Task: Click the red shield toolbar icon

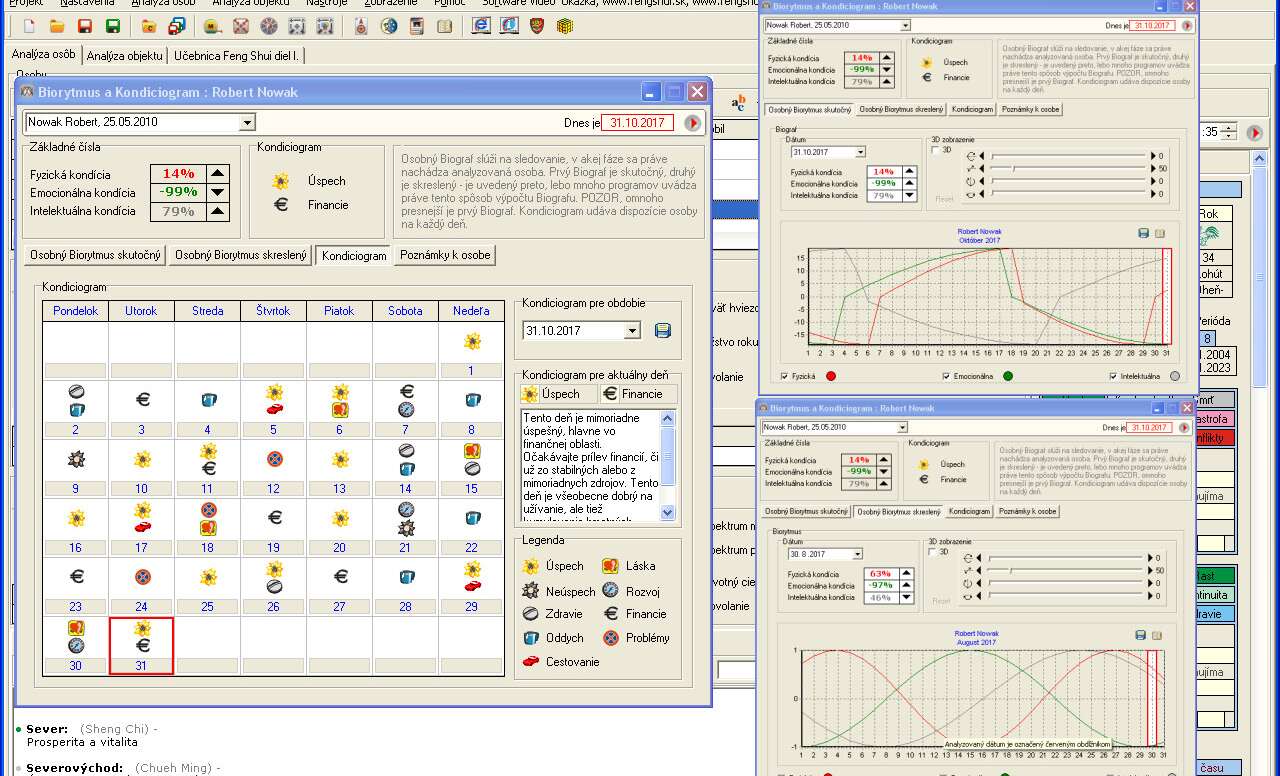Action: click(x=537, y=26)
